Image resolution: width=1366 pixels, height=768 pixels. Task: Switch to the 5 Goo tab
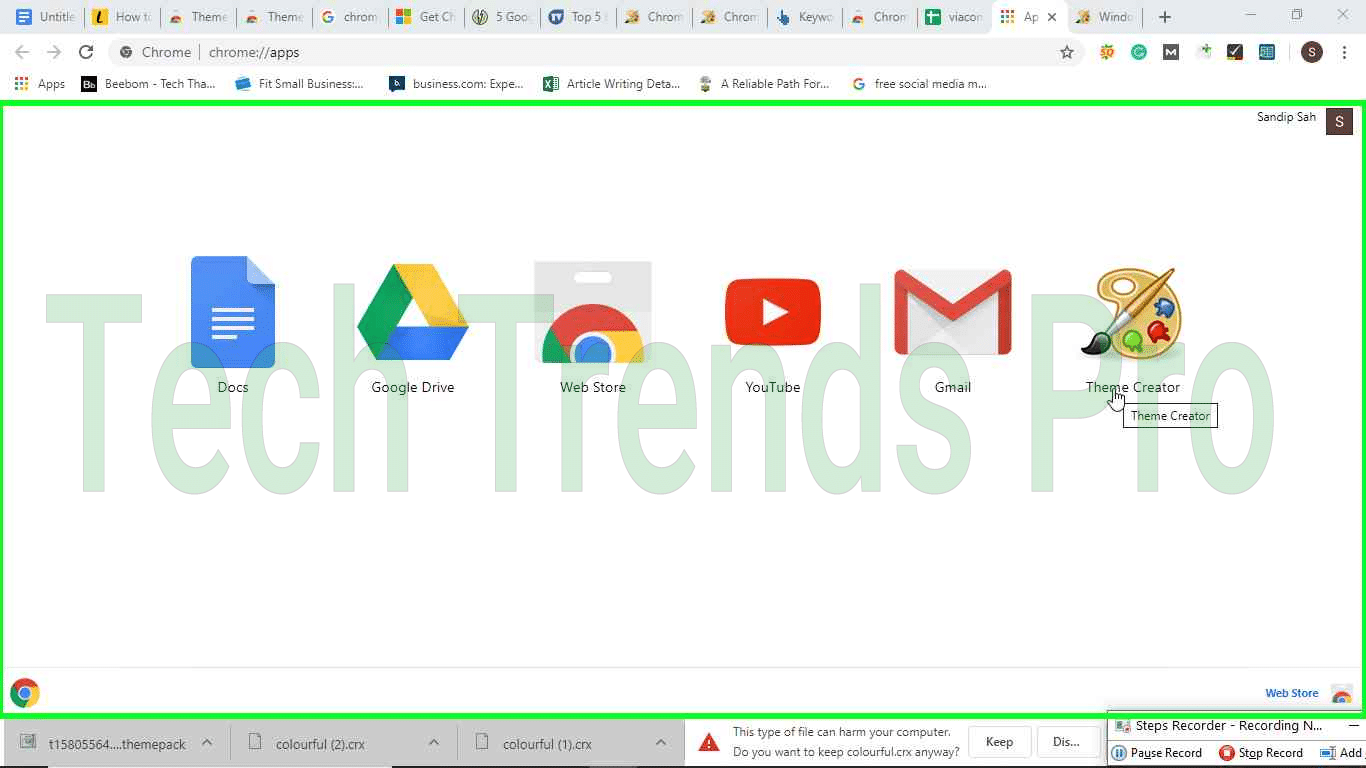point(502,17)
